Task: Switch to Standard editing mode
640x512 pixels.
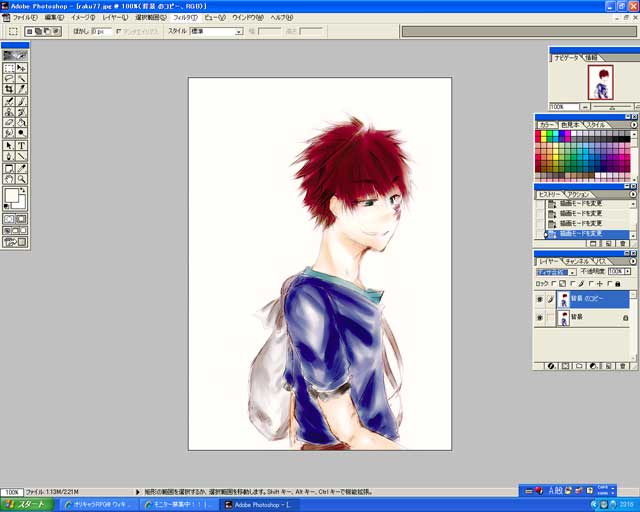Action: tap(9, 219)
